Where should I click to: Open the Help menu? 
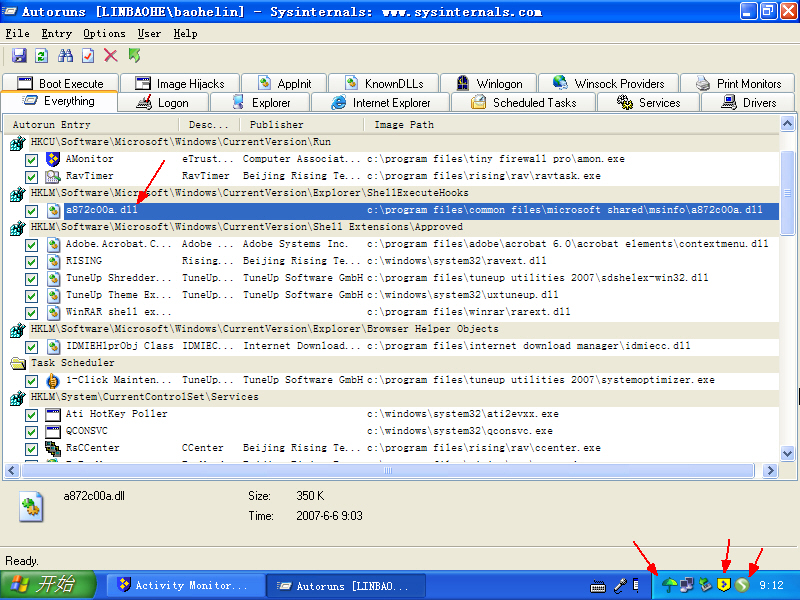click(185, 34)
